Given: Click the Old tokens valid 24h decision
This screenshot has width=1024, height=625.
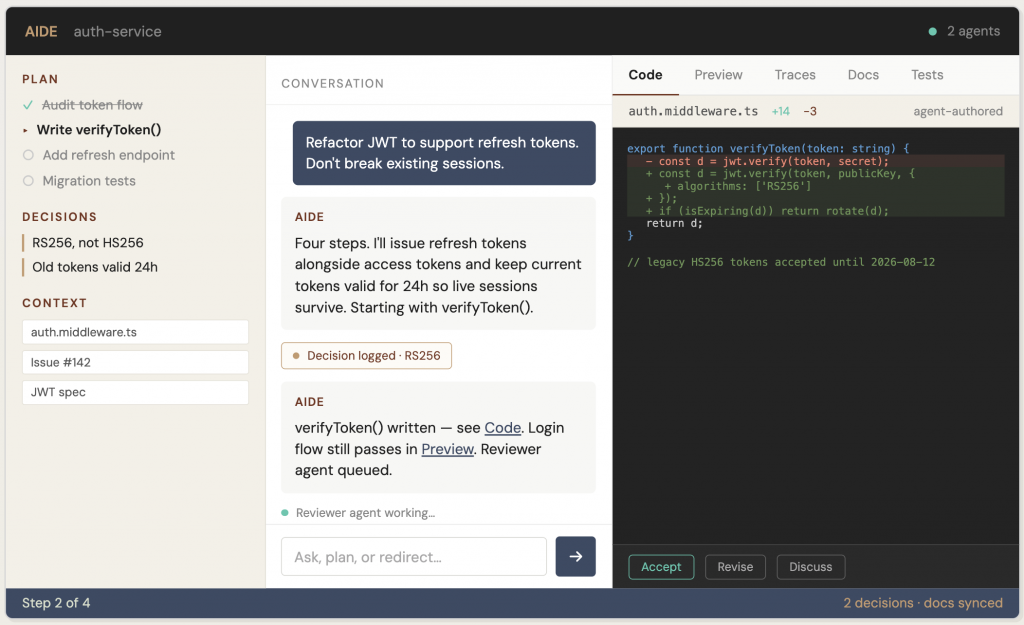Looking at the screenshot, I should point(95,267).
